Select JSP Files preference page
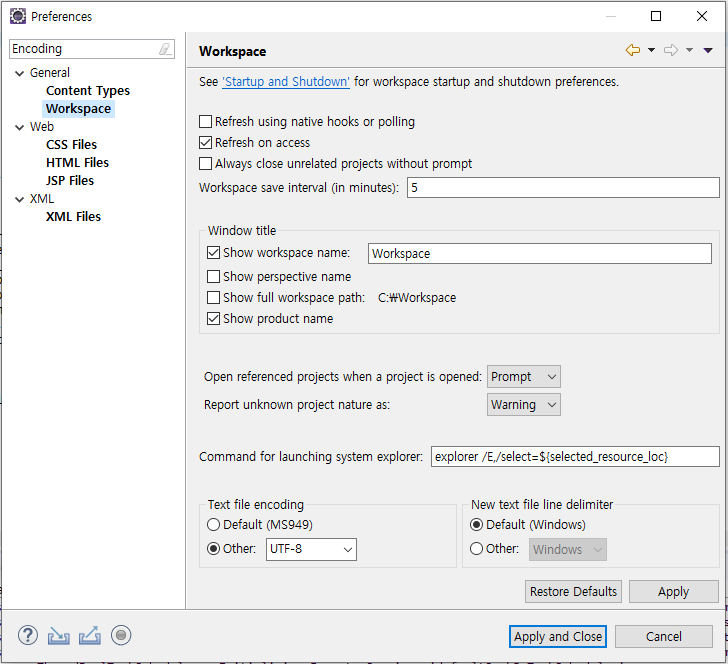Screen dimensions: 728x664 point(70,181)
